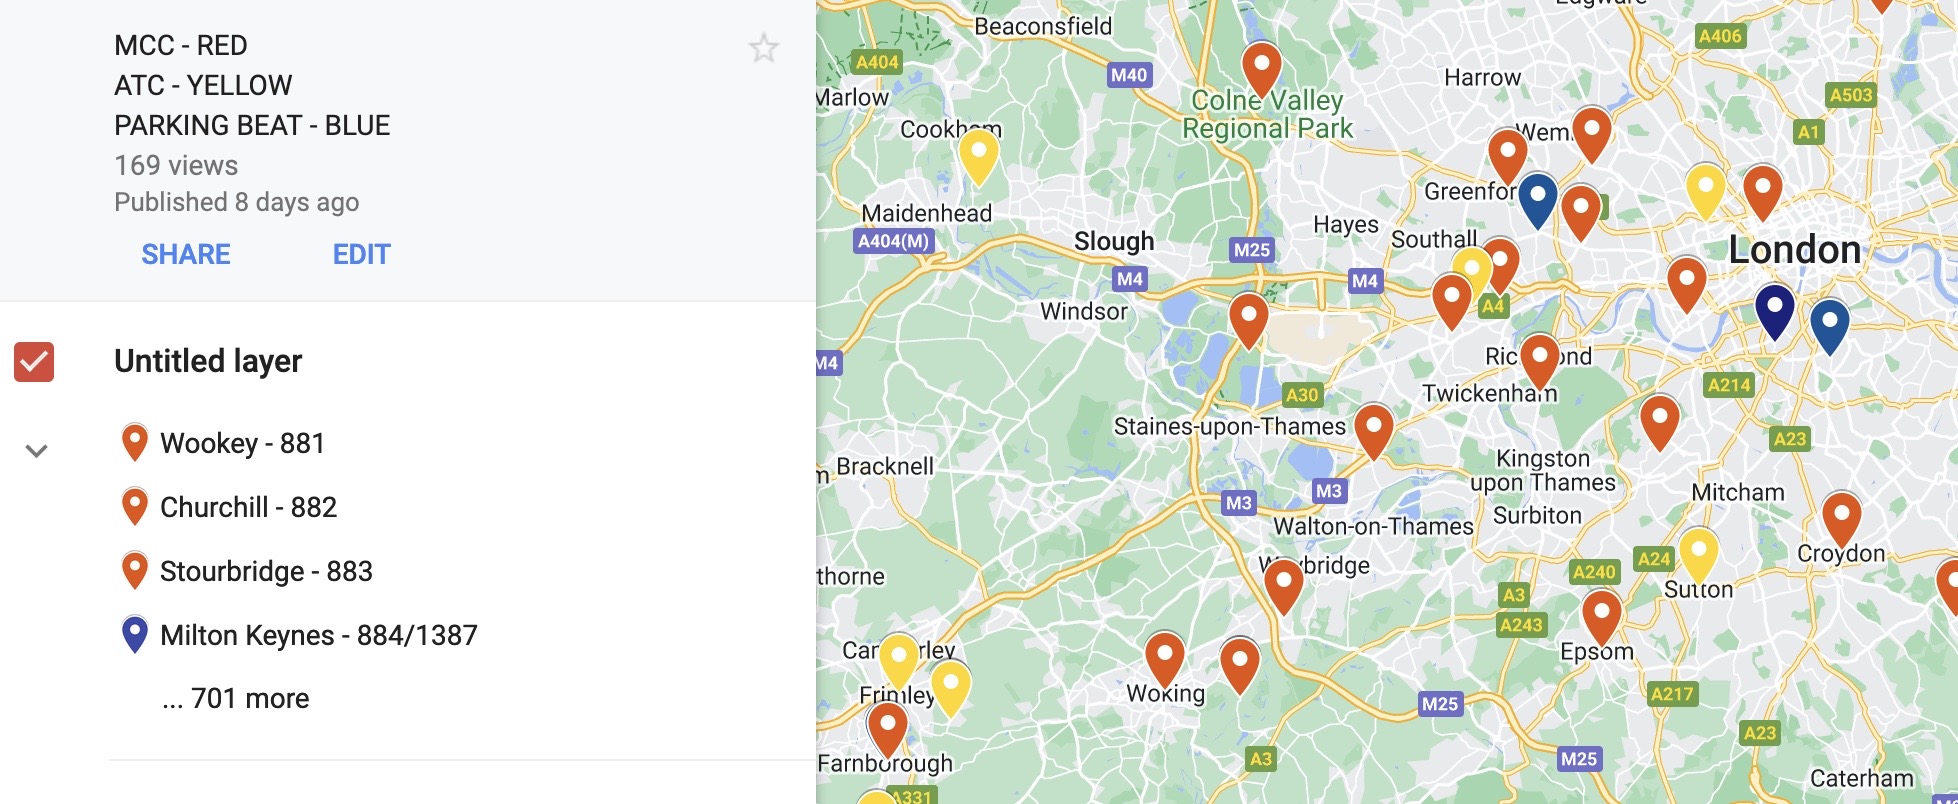Expand the '... 701 more' list
Viewport: 1958px width, 804px height.
tap(236, 698)
